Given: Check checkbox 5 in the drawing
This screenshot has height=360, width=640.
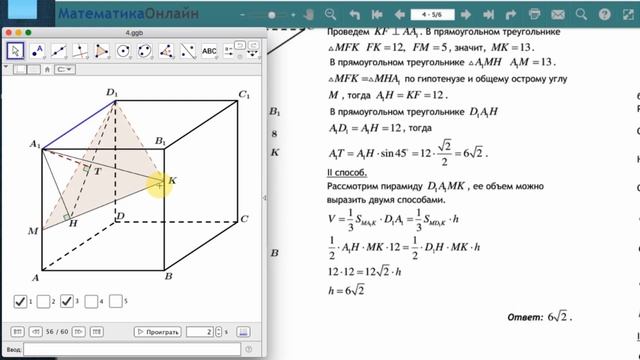Looking at the screenshot, I should pos(116,301).
